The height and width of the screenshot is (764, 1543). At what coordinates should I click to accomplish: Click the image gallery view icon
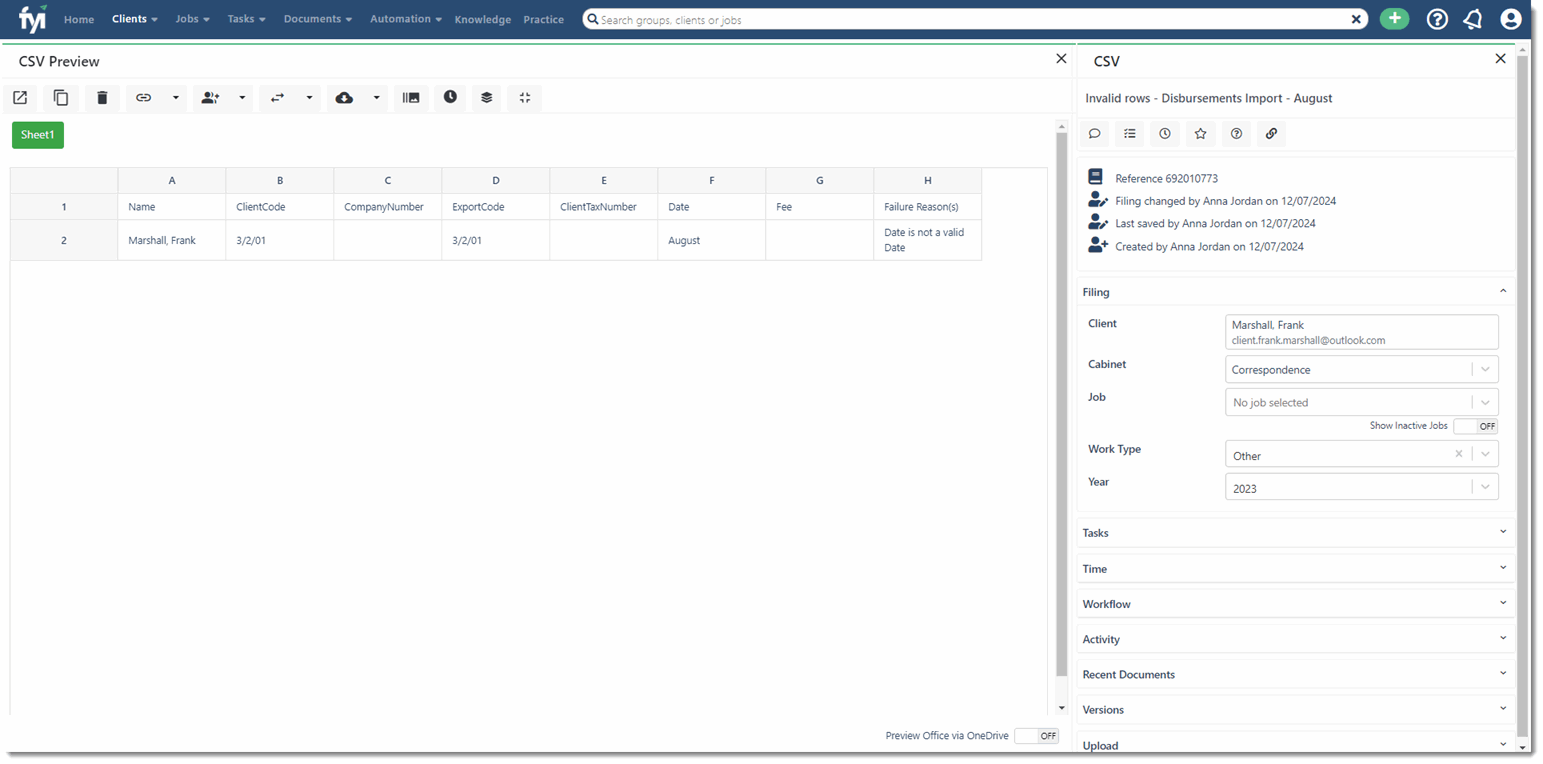click(x=410, y=98)
